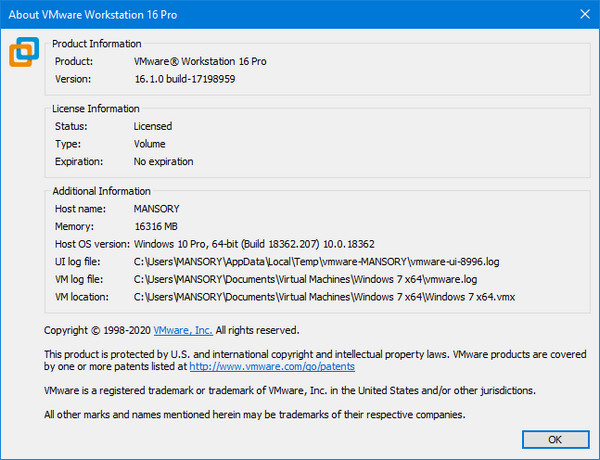The width and height of the screenshot is (600, 460).
Task: Click the No expiration value
Action: point(163,161)
